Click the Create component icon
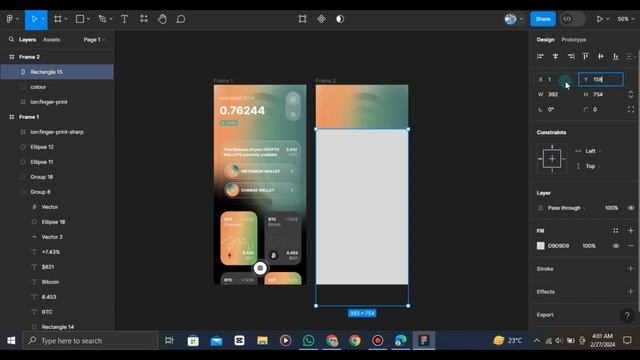This screenshot has height=360, width=640. coord(322,19)
